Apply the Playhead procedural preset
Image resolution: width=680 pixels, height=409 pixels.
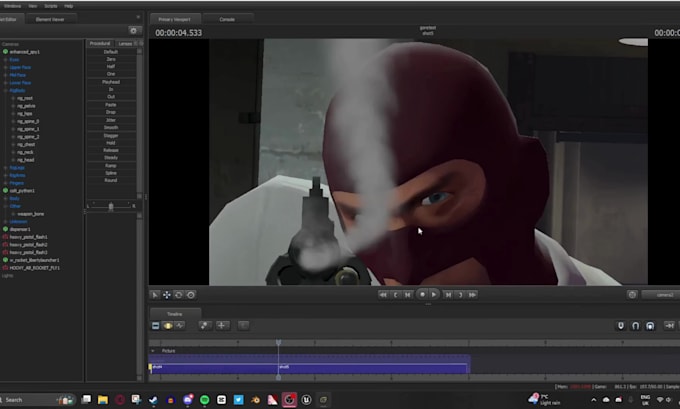click(111, 82)
